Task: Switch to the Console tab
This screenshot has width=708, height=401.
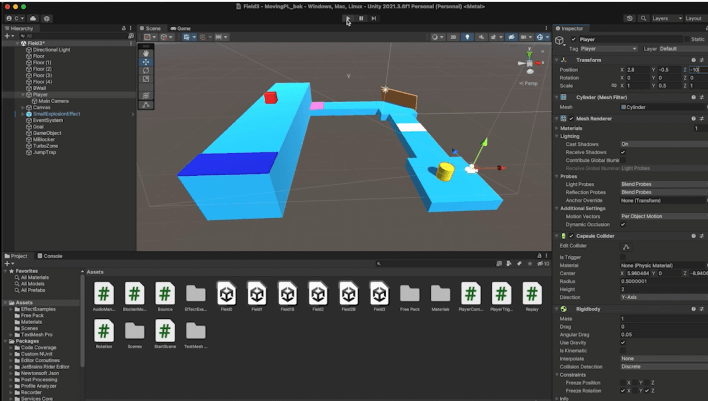Action: point(52,256)
